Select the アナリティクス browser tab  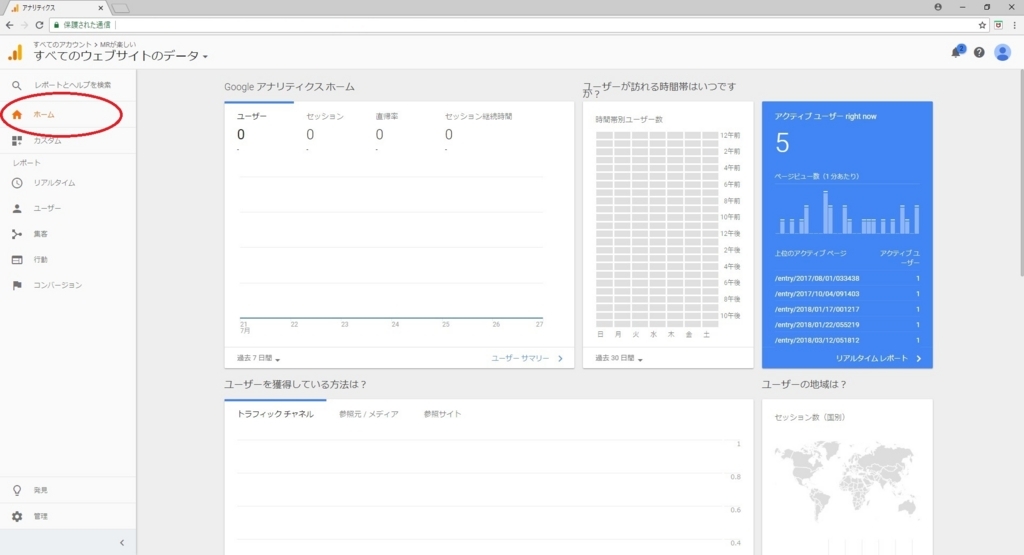(56, 8)
